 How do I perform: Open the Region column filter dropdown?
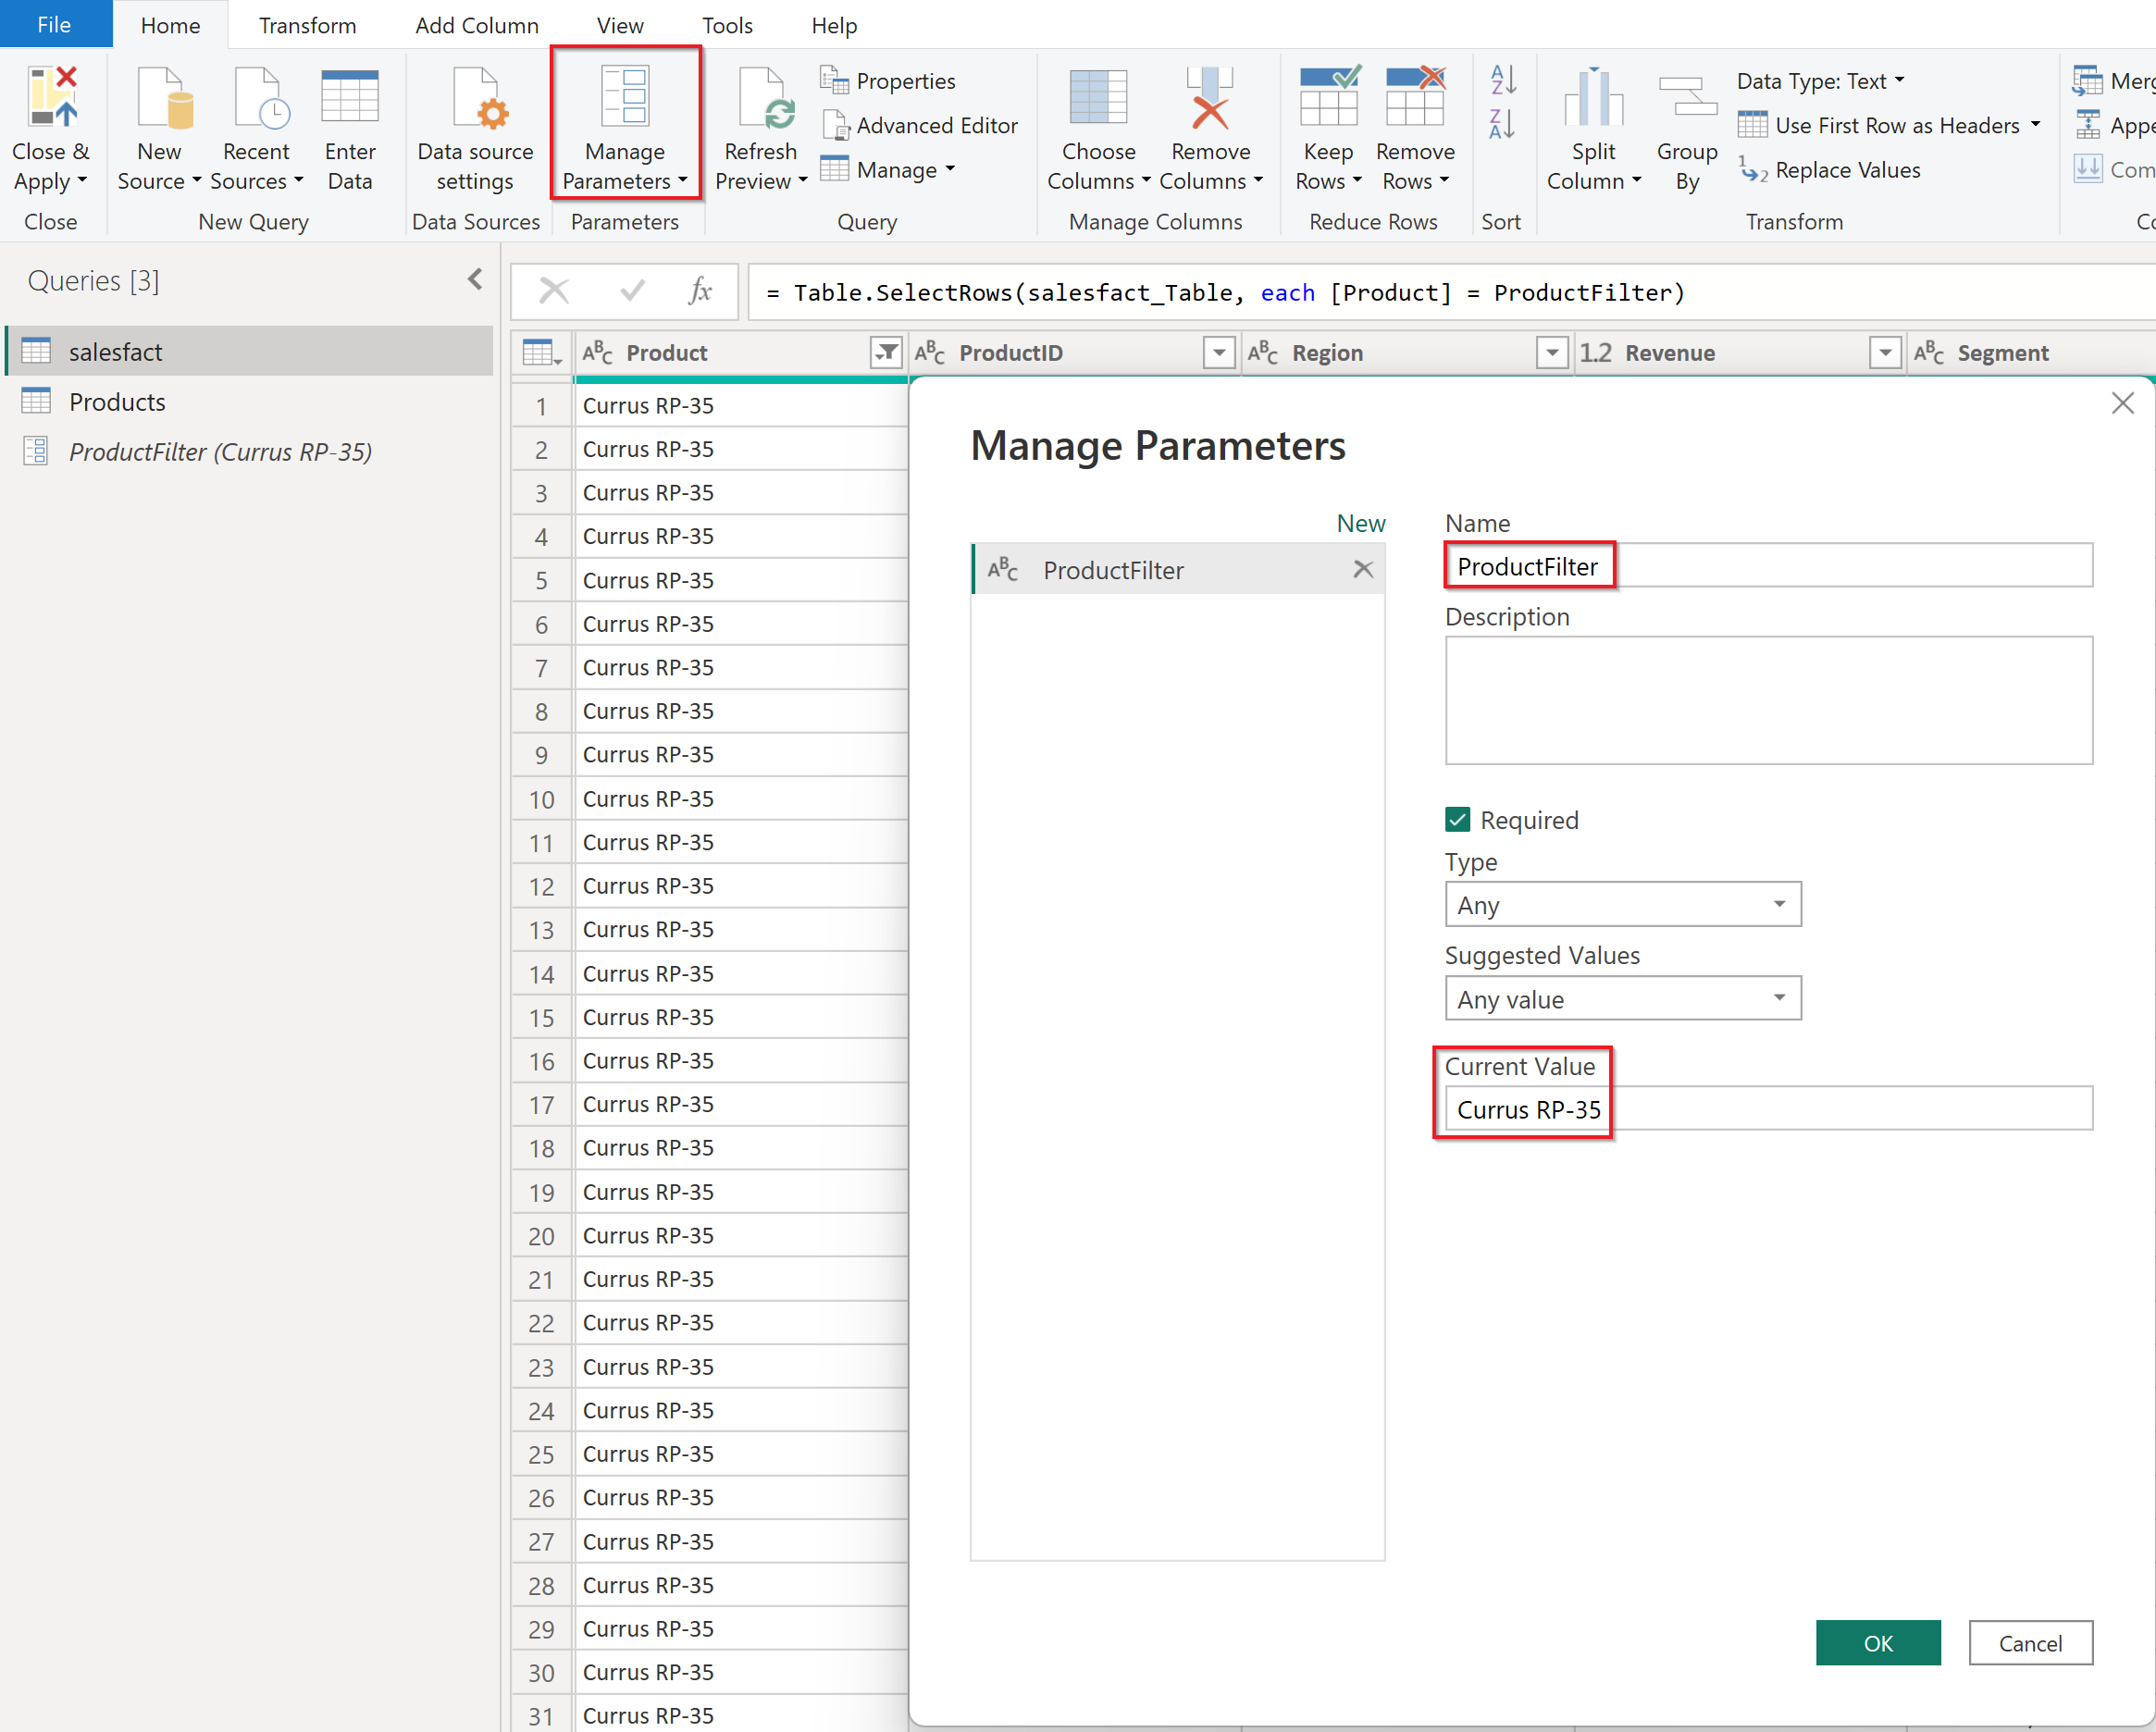[x=1551, y=352]
